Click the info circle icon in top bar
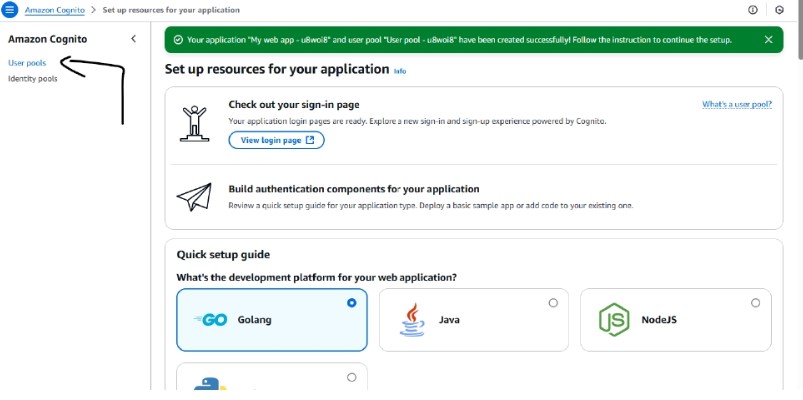The width and height of the screenshot is (803, 400). click(752, 10)
